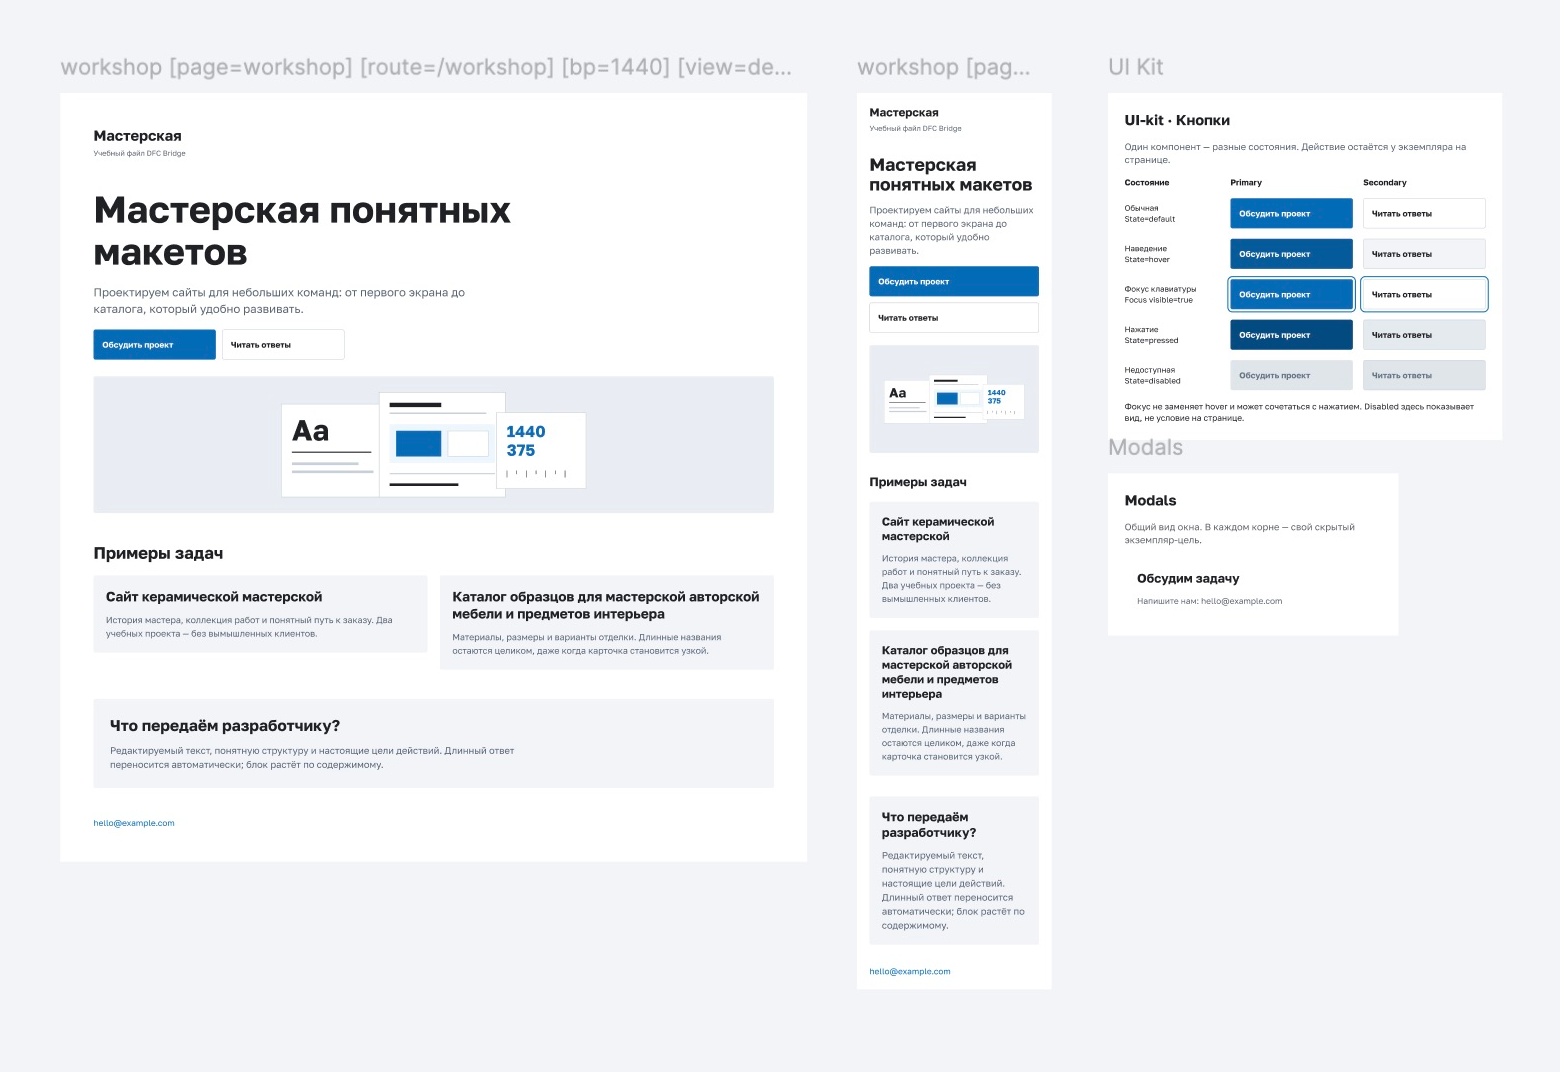Screen dimensions: 1560x1072
Task: Select the hero illustration in the desktop frame
Action: [434, 445]
